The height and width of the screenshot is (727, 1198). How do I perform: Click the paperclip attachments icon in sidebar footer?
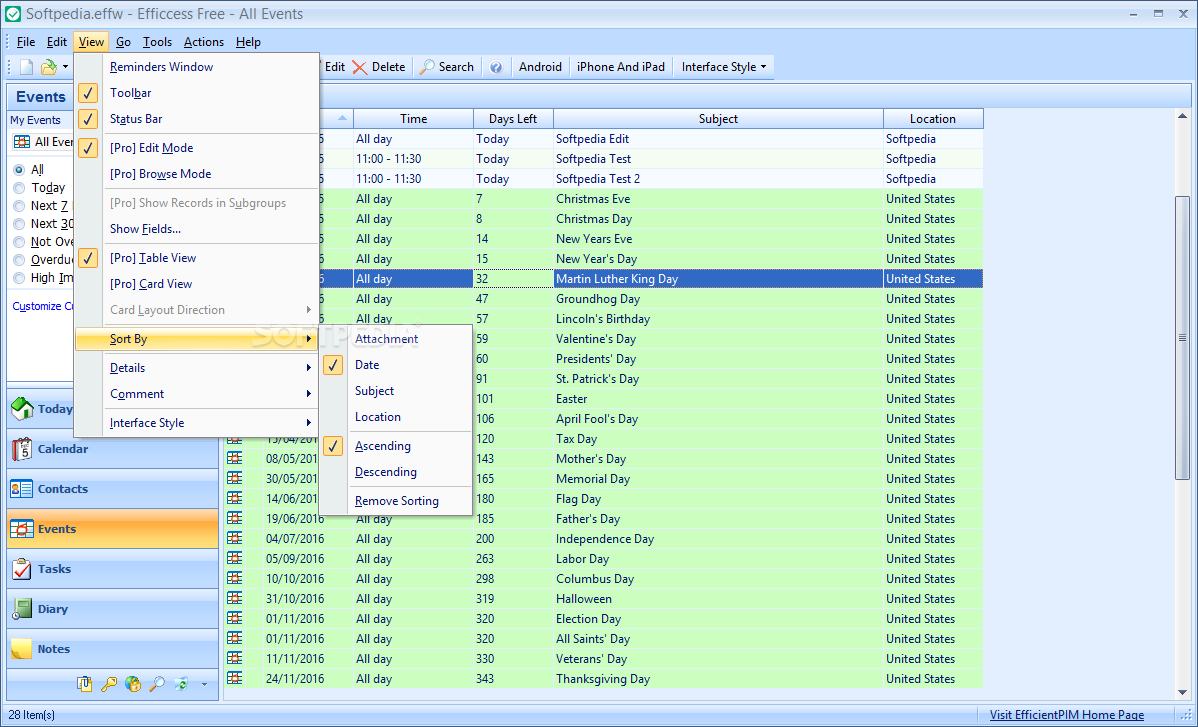tap(84, 684)
